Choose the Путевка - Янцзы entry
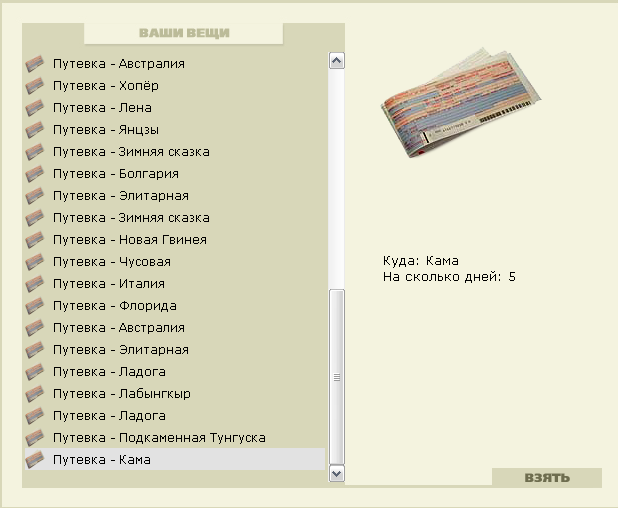Screen dimensions: 618x508 (x=106, y=130)
